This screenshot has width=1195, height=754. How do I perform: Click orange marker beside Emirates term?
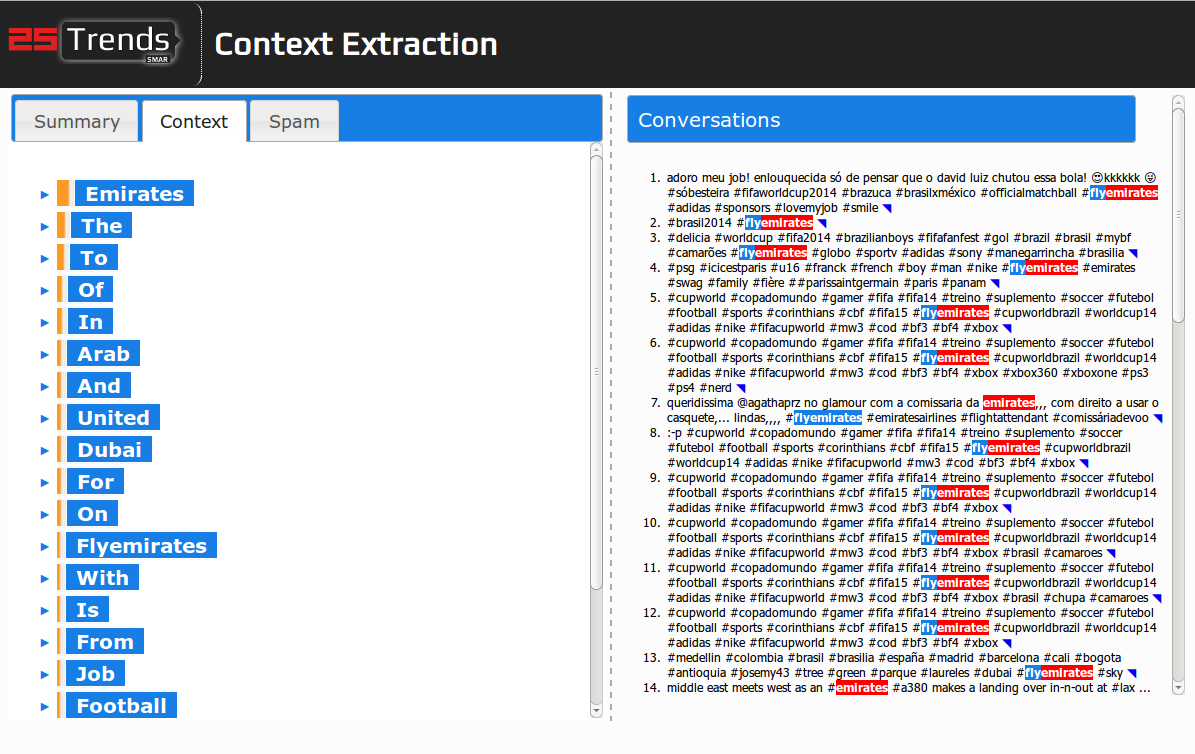63,194
